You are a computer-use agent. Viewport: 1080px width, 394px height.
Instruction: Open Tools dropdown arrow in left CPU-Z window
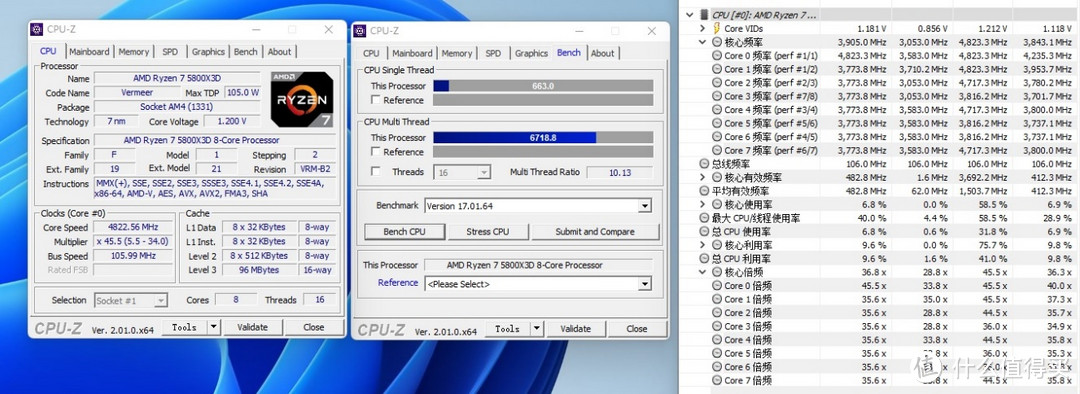point(213,327)
